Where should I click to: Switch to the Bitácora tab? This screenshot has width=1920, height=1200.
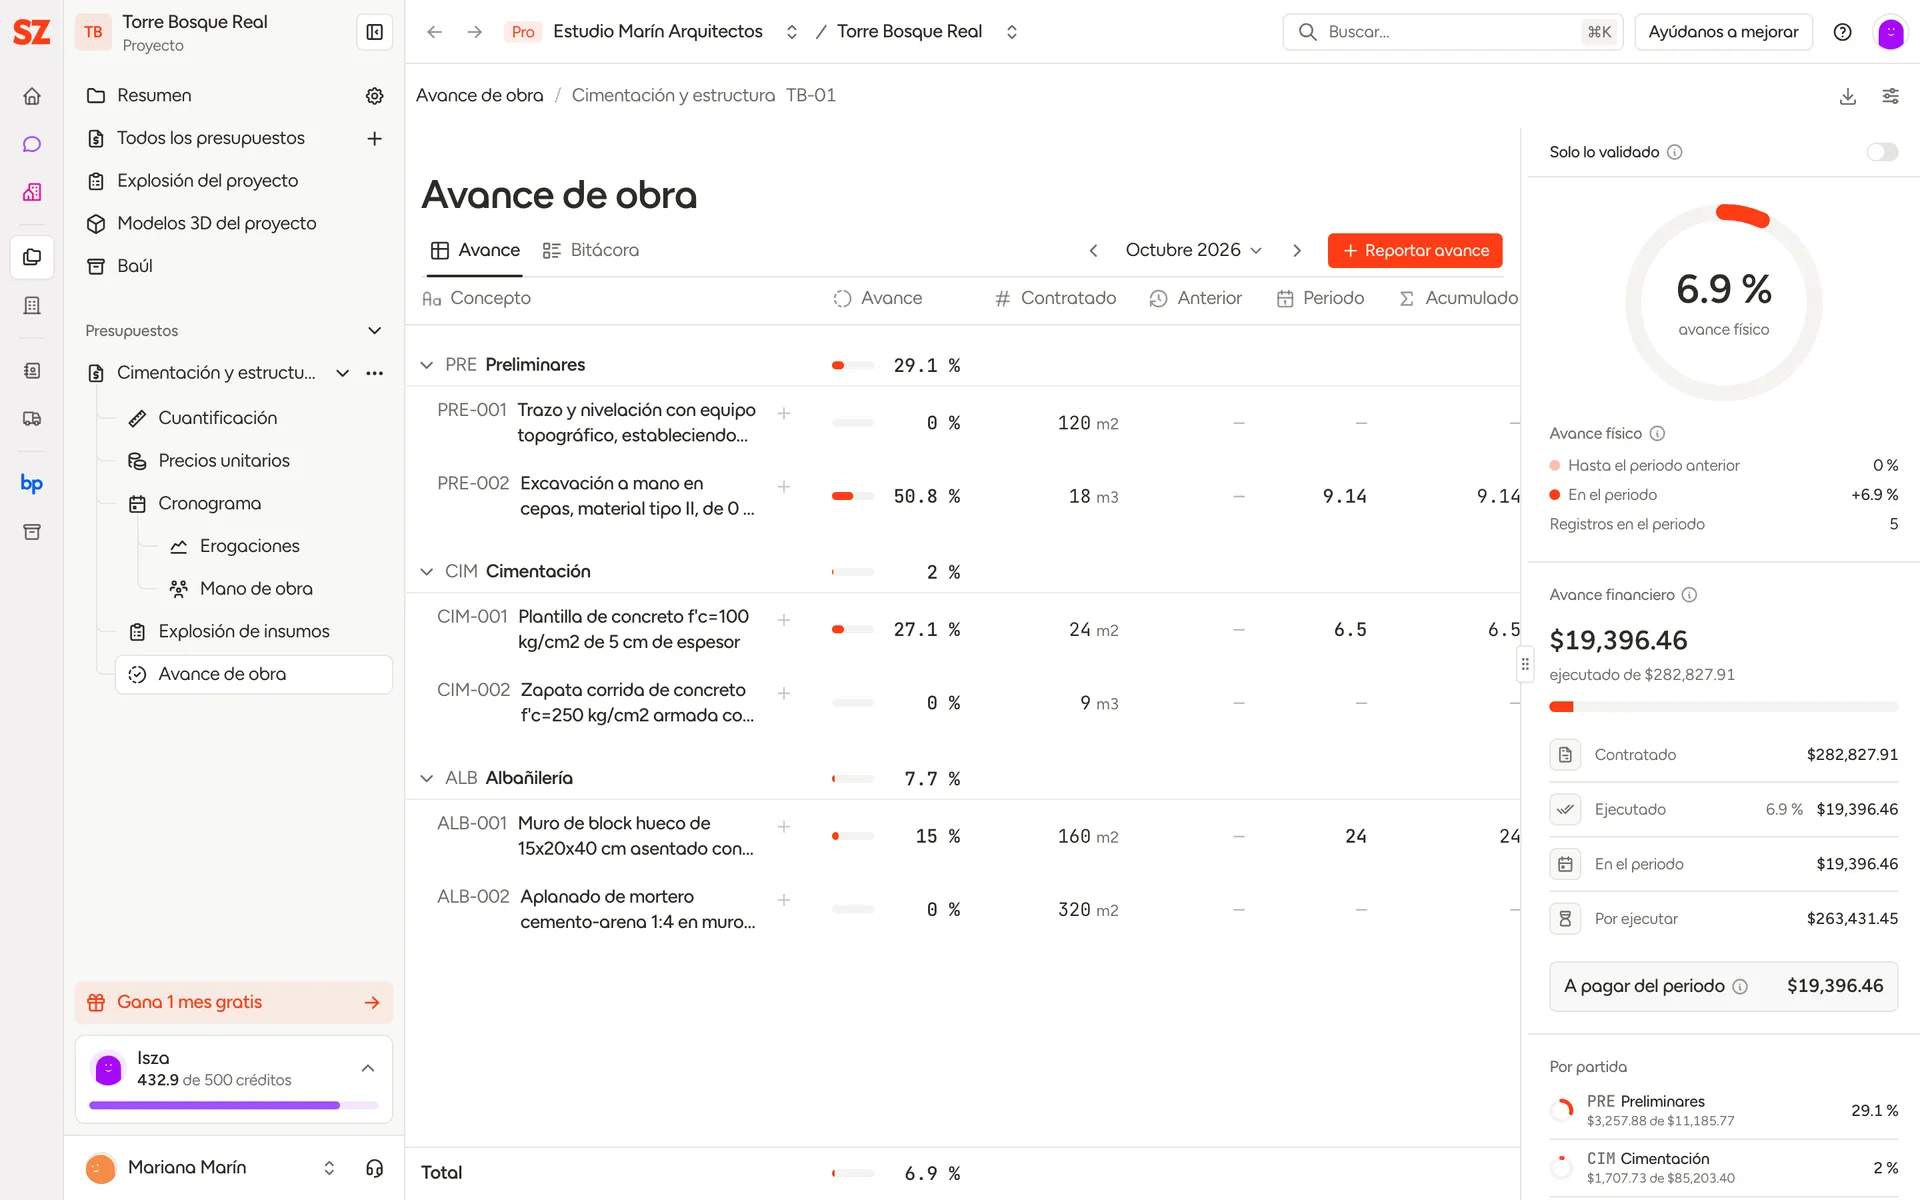pyautogui.click(x=591, y=250)
